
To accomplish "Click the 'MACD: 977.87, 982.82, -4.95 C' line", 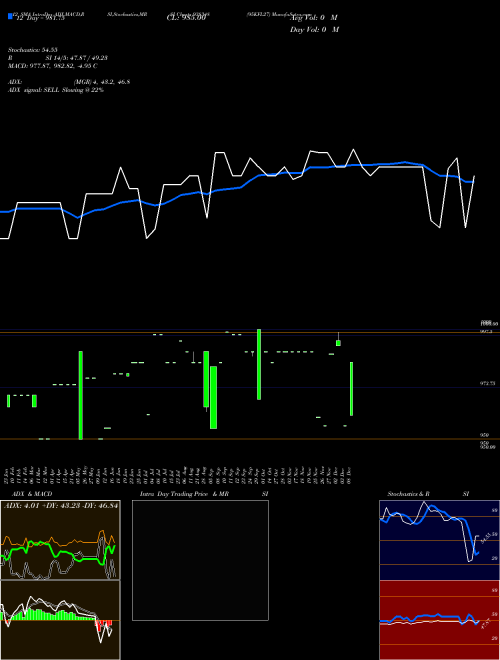I will (53, 66).
